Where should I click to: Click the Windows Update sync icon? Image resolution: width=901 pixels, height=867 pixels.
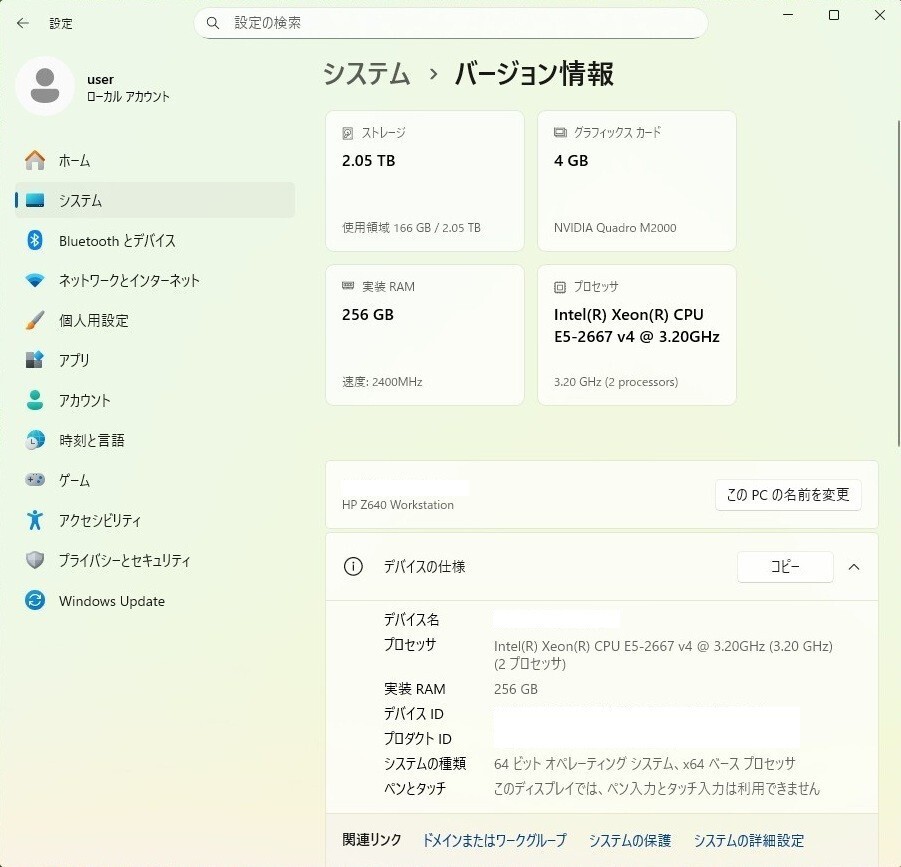[35, 601]
